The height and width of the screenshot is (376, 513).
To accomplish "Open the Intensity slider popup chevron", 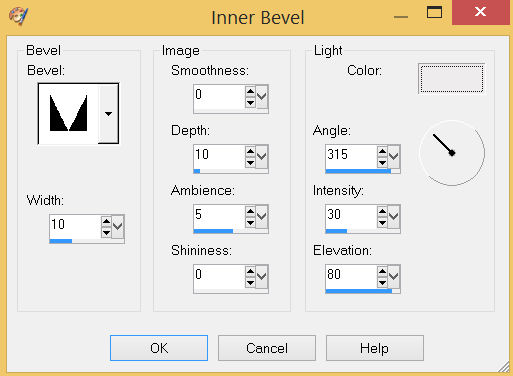I will [394, 217].
